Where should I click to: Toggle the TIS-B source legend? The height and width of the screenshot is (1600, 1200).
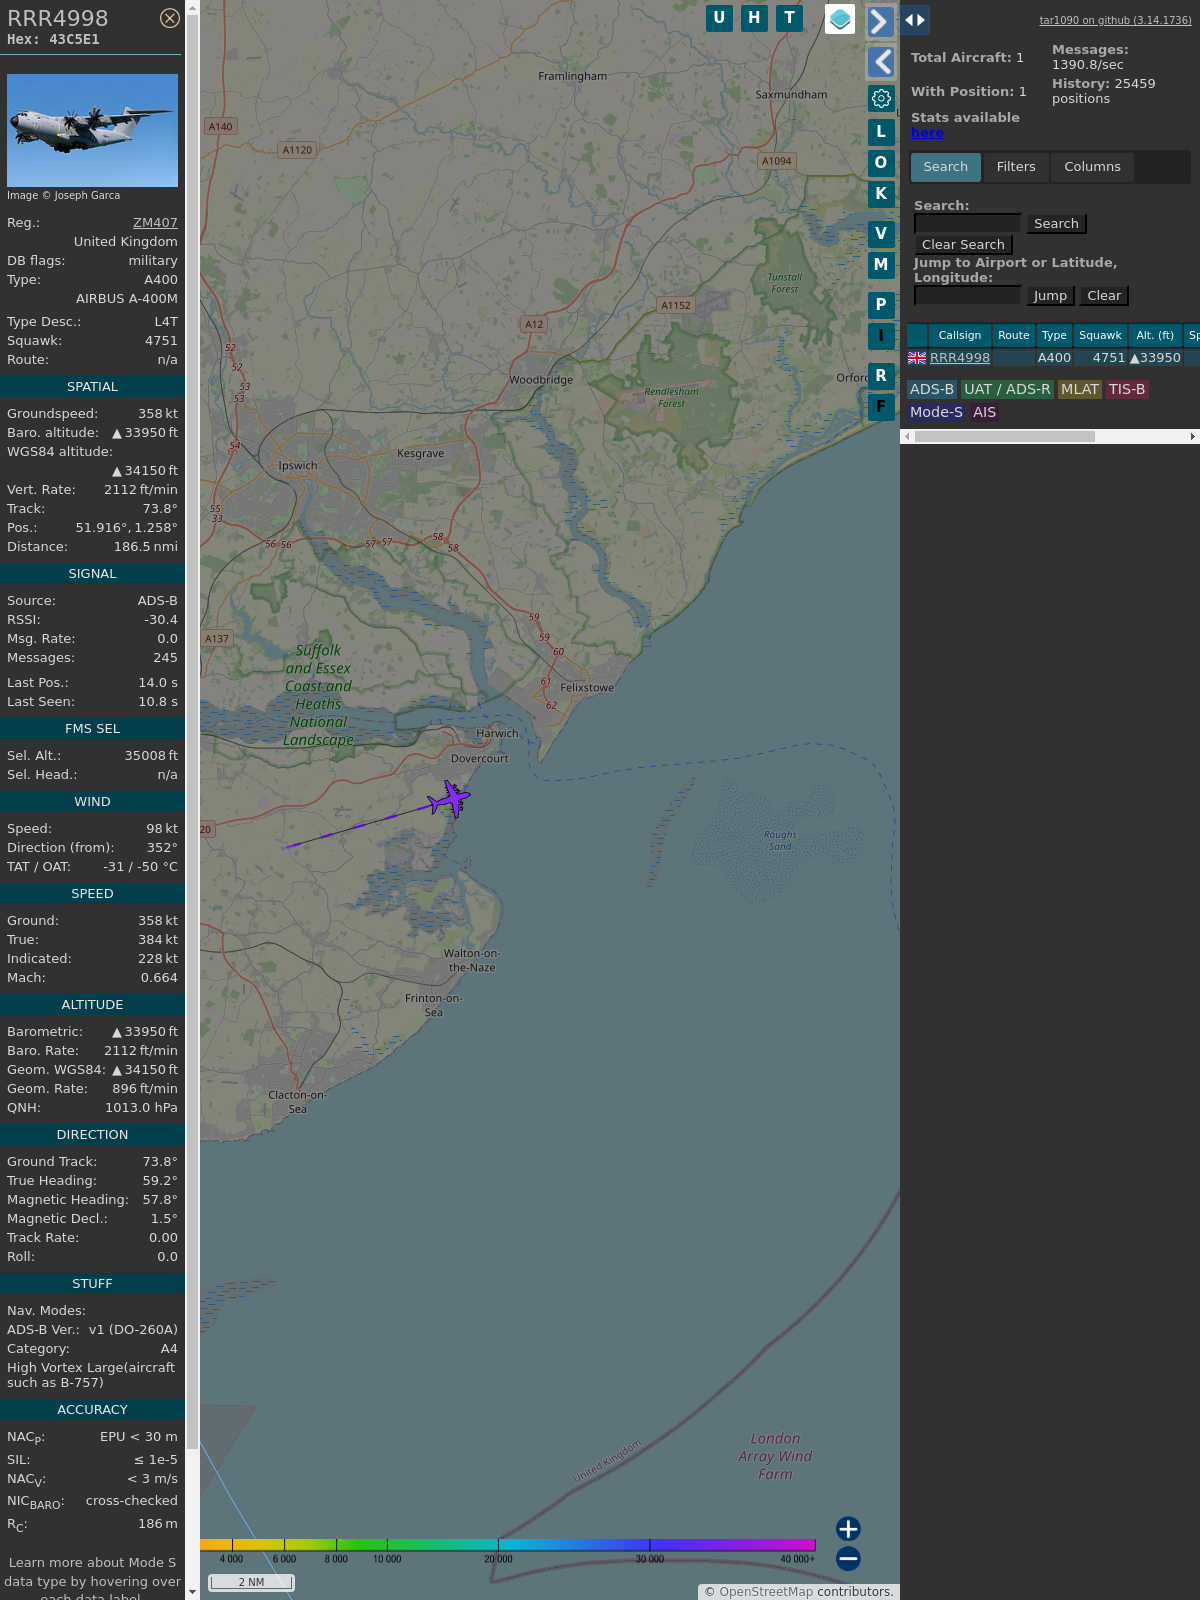[x=1127, y=390]
